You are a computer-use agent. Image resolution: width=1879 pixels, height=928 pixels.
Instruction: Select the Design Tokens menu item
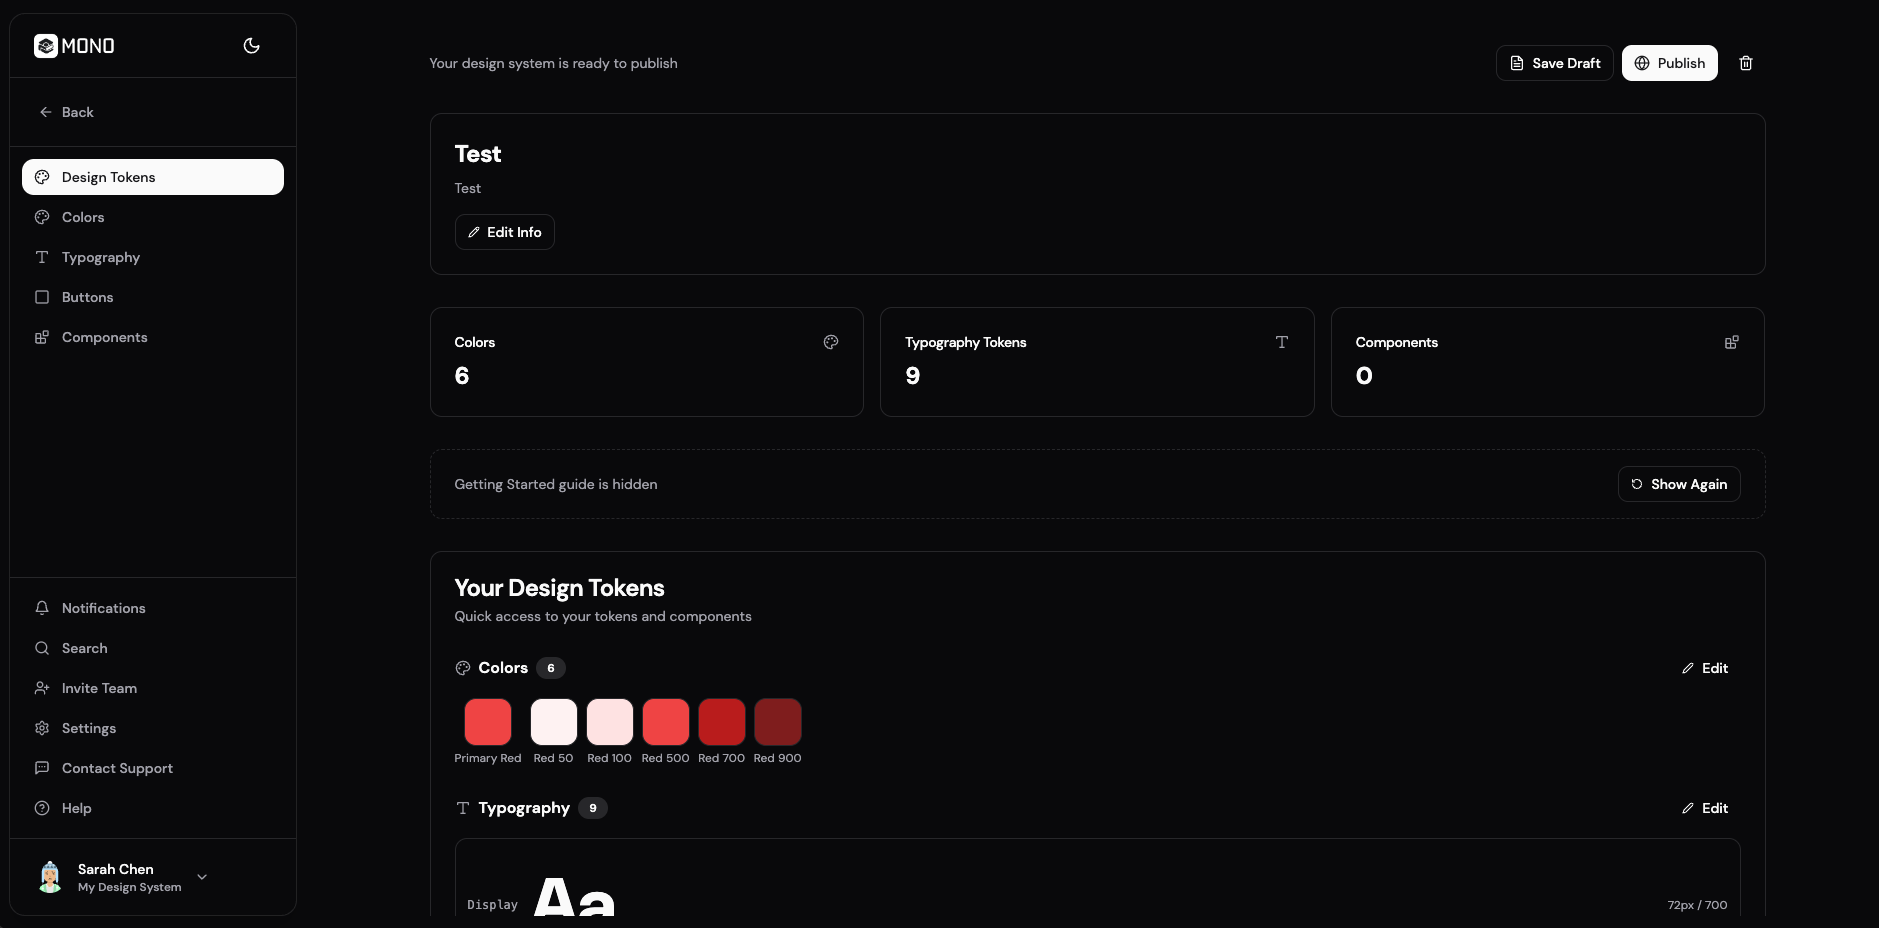pyautogui.click(x=153, y=177)
